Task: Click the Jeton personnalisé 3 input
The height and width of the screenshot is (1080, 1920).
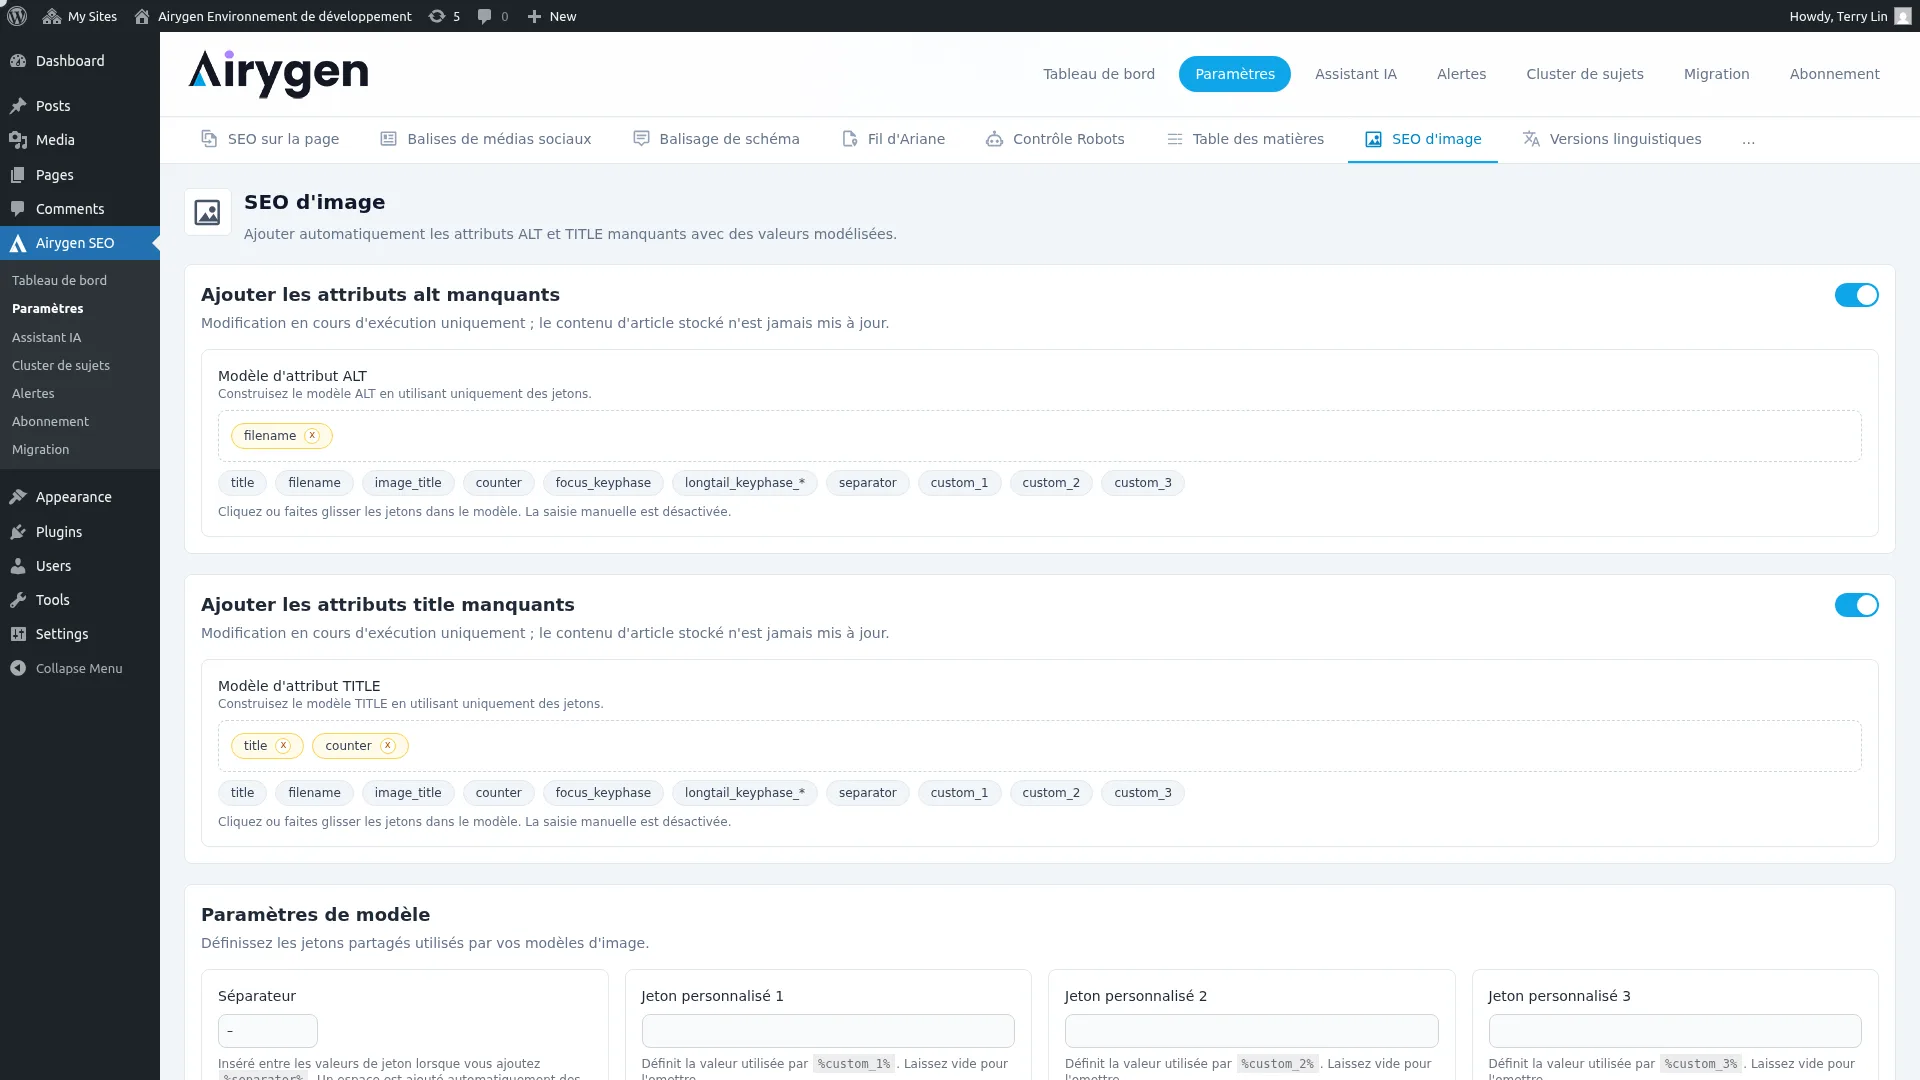Action: [1675, 1031]
